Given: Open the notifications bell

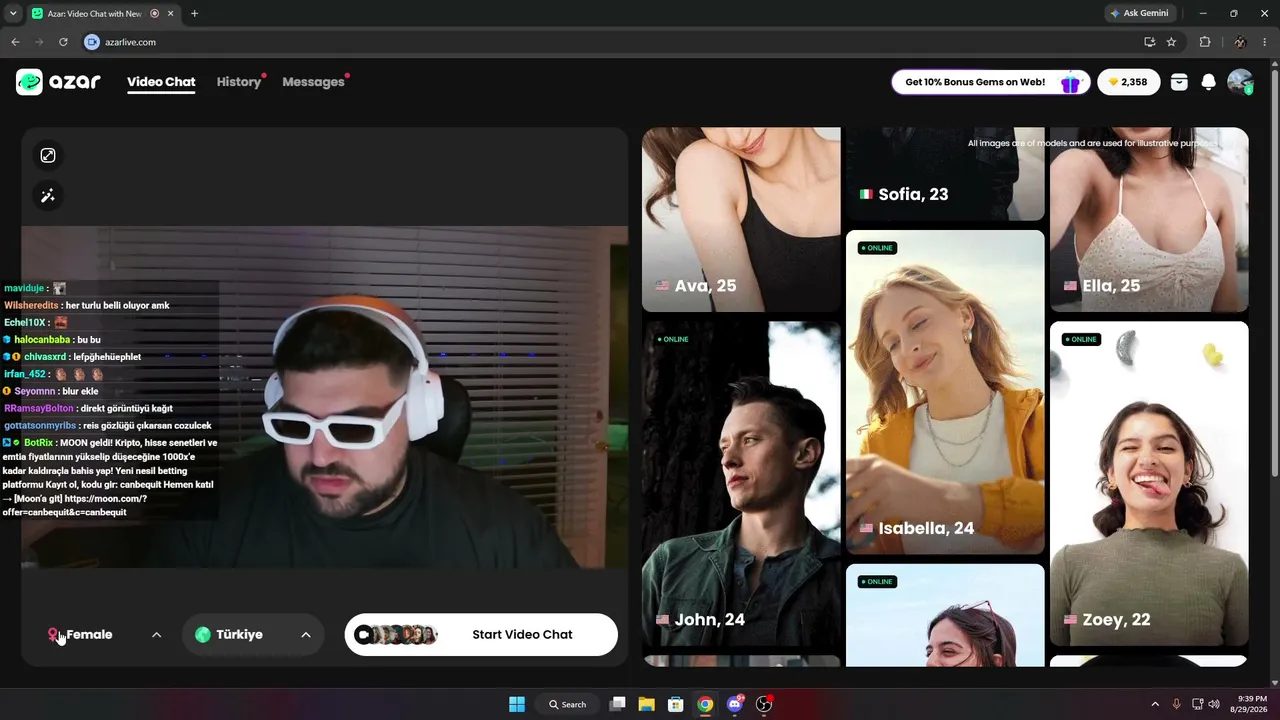Looking at the screenshot, I should [1208, 82].
